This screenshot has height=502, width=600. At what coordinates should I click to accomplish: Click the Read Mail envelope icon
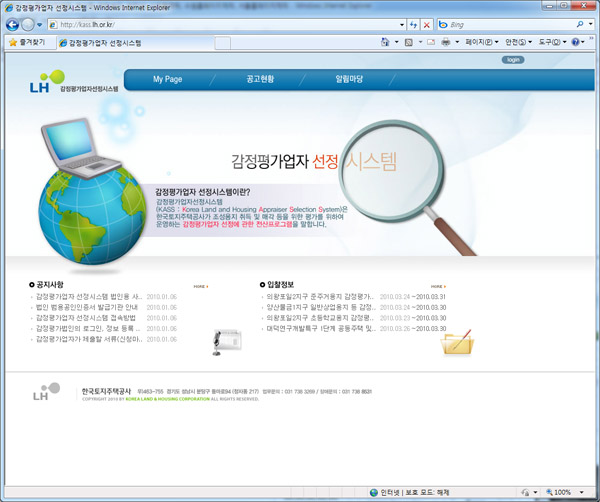point(431,42)
